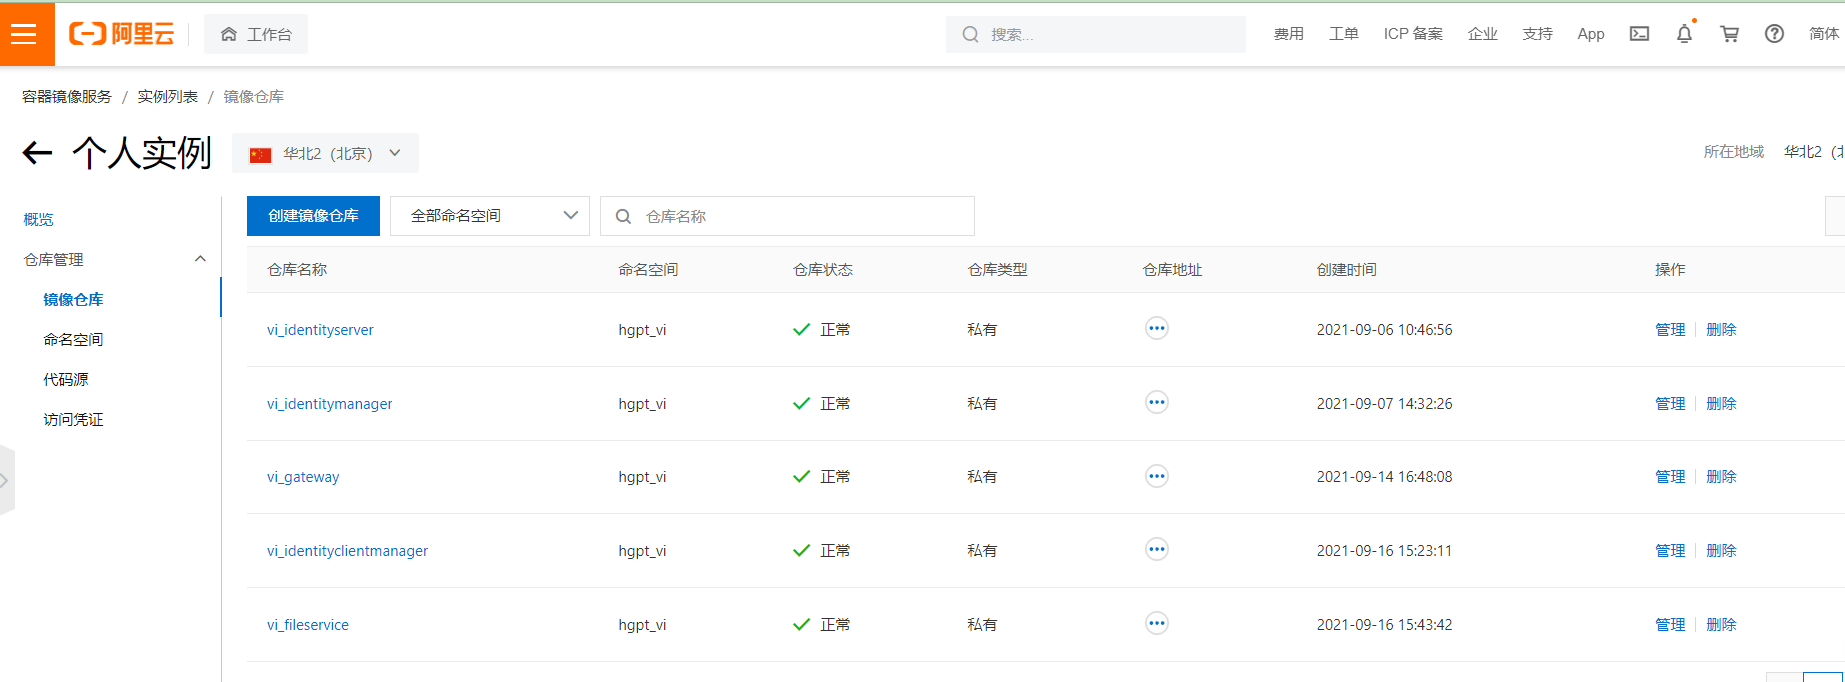Image resolution: width=1845 pixels, height=682 pixels.
Task: Show repository address for vi_identityserver
Action: point(1156,329)
